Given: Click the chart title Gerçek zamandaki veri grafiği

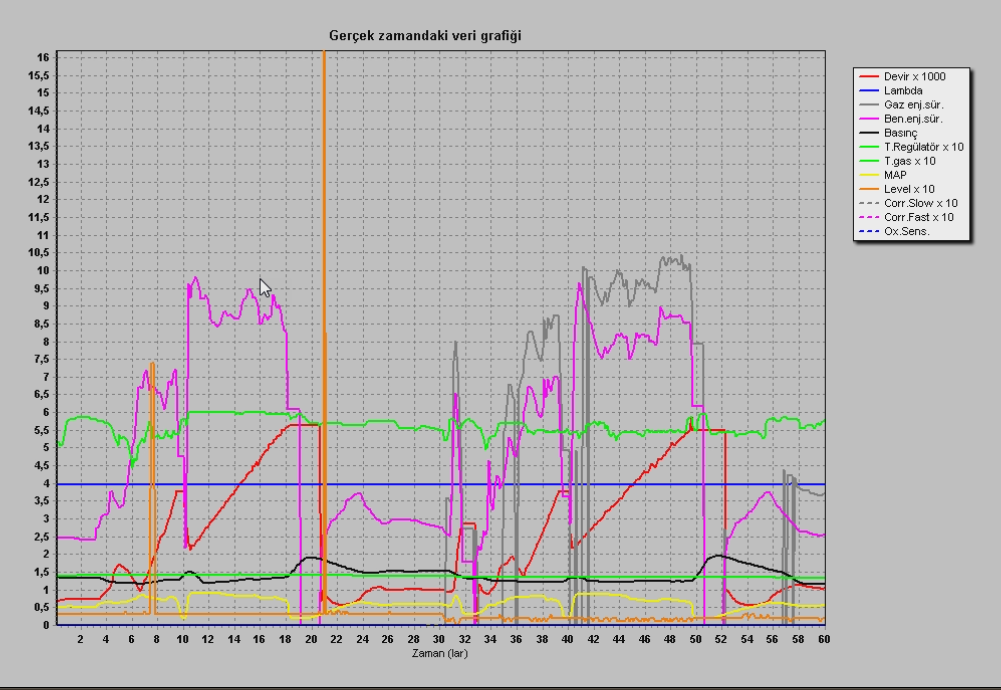Looking at the screenshot, I should 425,36.
